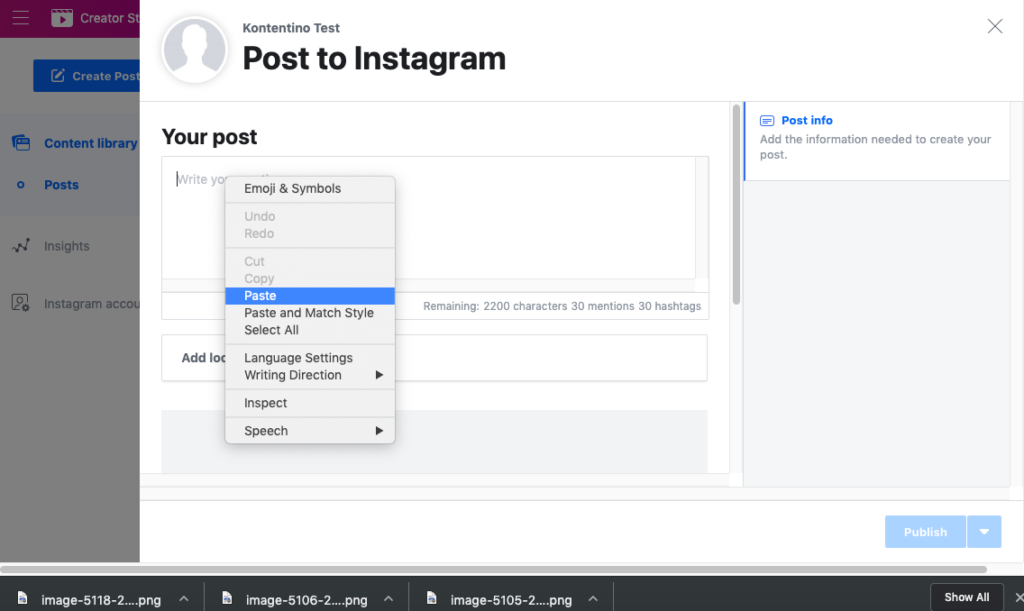Choose Paste and Match Style

tap(310, 313)
